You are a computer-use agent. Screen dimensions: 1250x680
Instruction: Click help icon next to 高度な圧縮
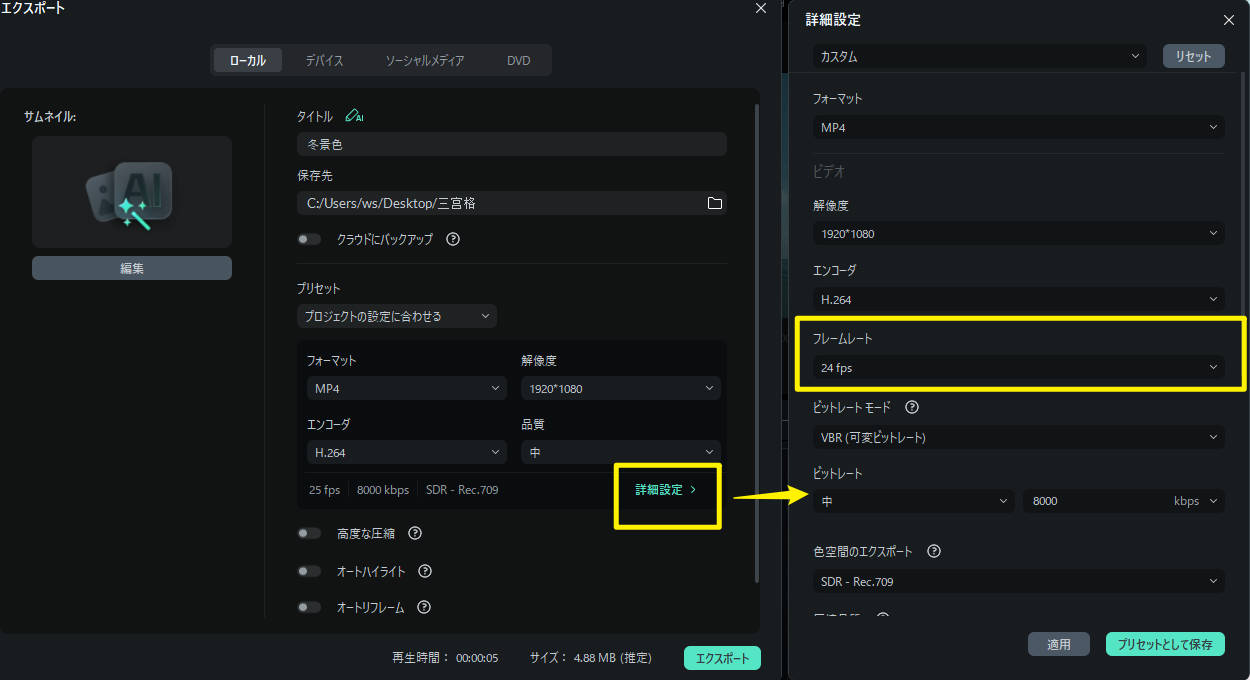click(x=415, y=533)
